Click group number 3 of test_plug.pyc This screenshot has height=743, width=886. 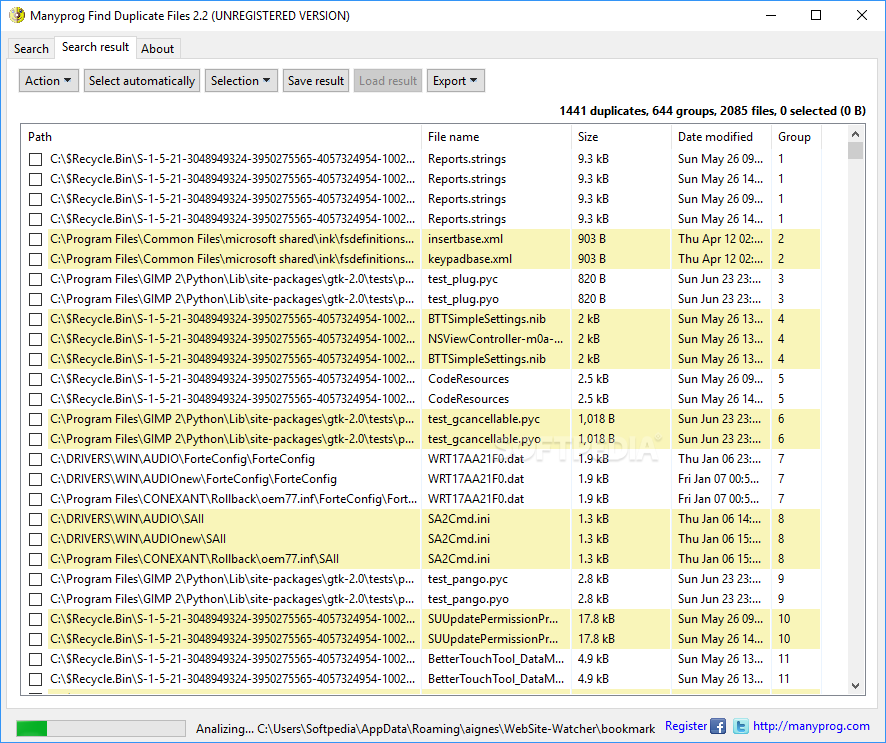tap(781, 279)
